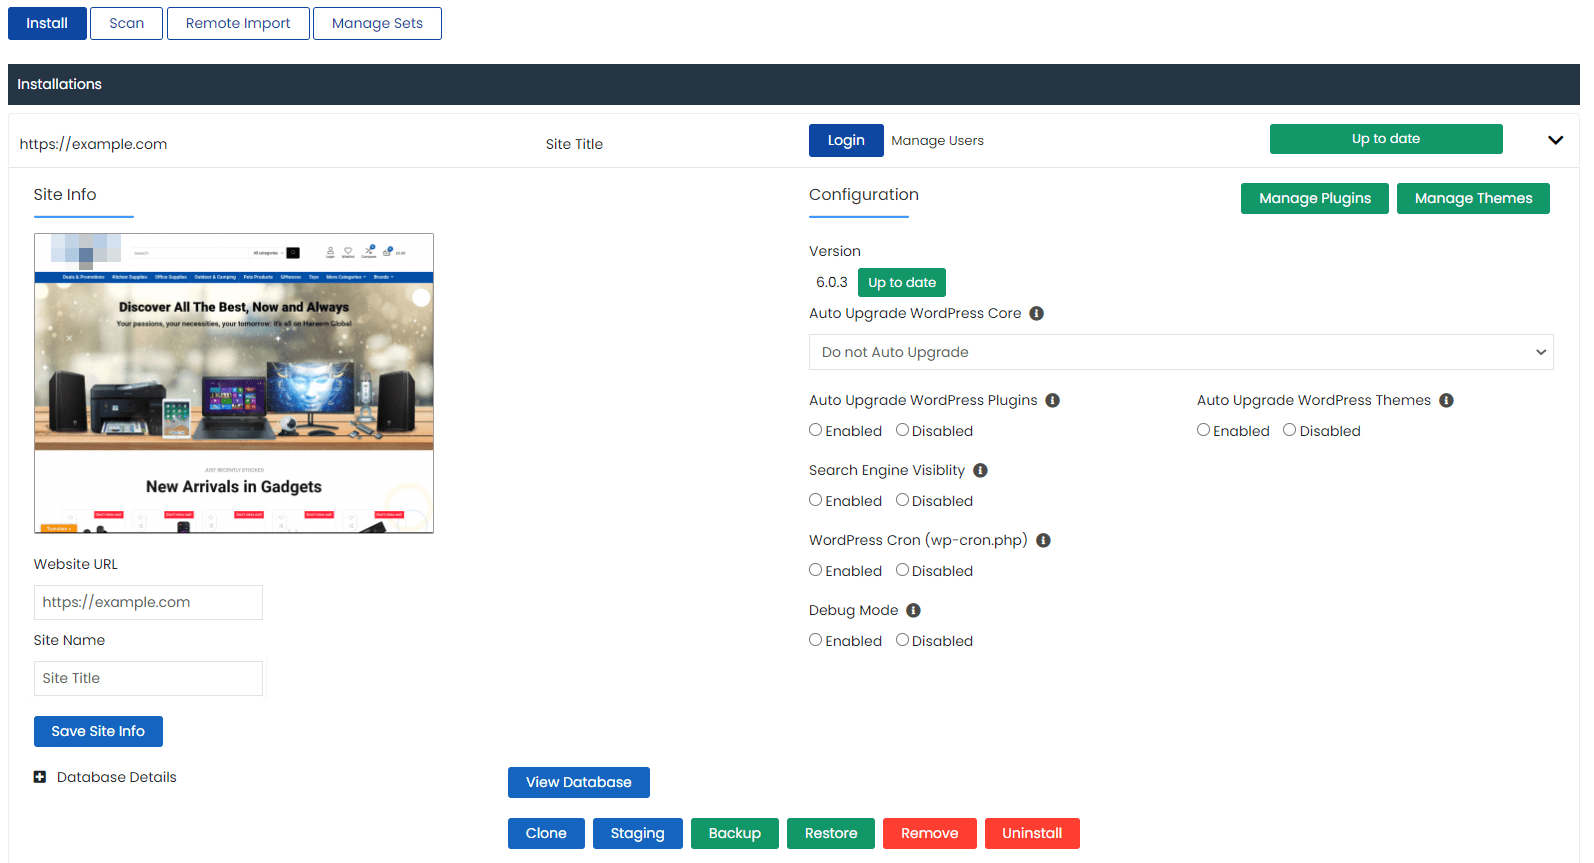Click the blue Login button
1594x863 pixels.
[846, 140]
